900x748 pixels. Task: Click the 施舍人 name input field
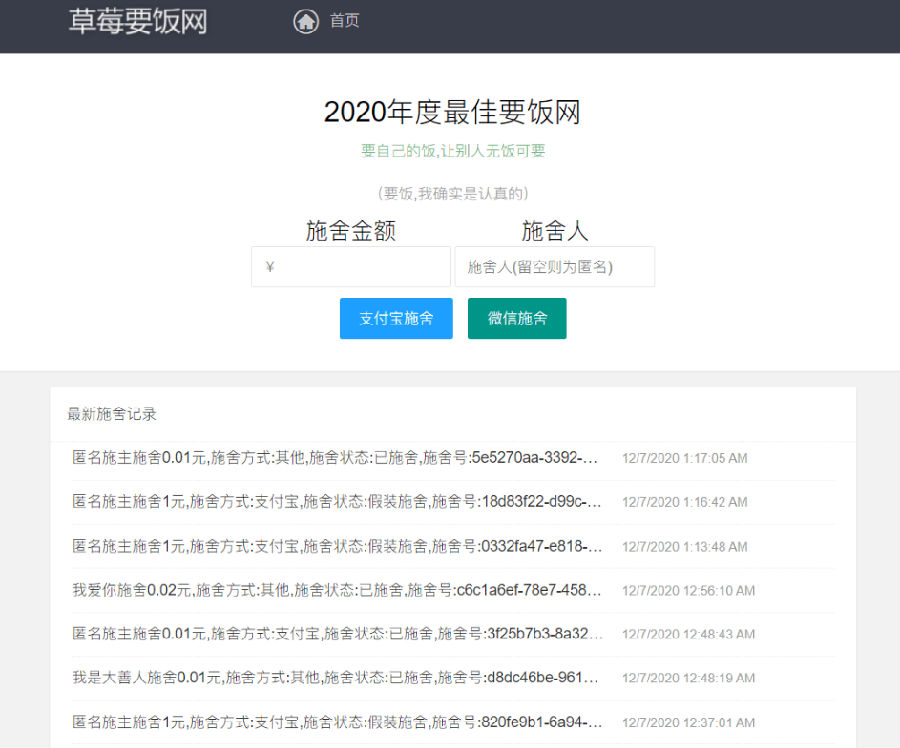coord(555,266)
